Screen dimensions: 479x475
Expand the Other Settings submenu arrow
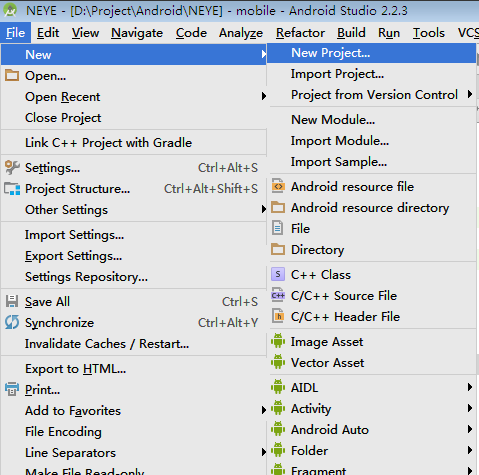264,209
